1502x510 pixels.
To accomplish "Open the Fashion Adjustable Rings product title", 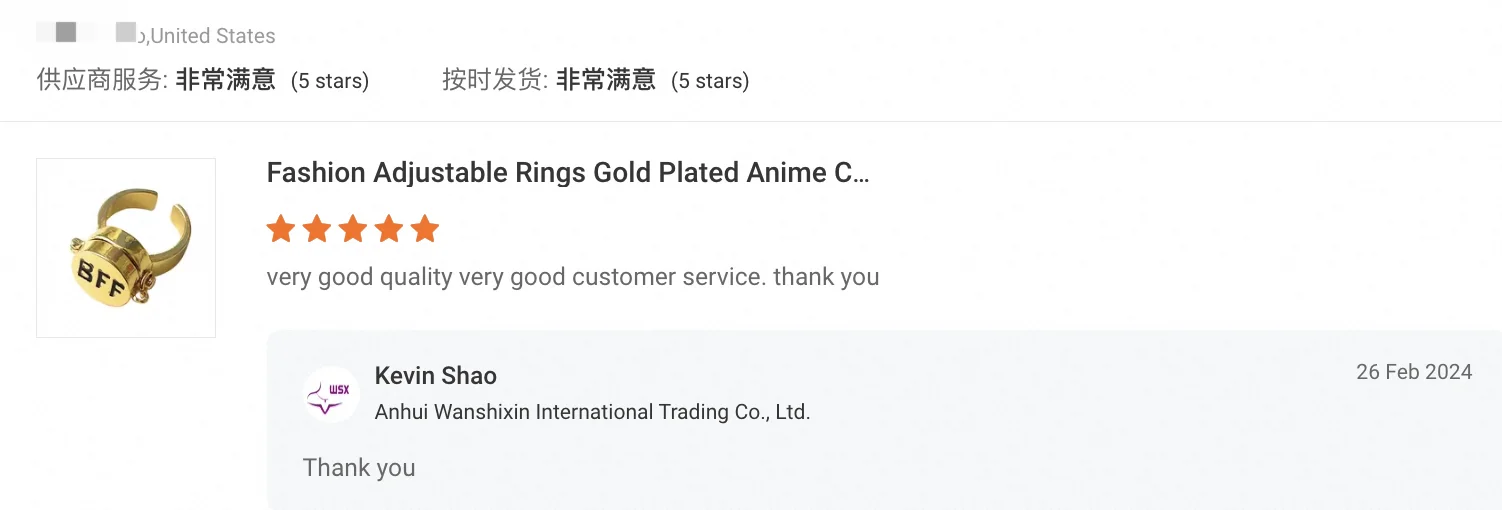I will 568,173.
